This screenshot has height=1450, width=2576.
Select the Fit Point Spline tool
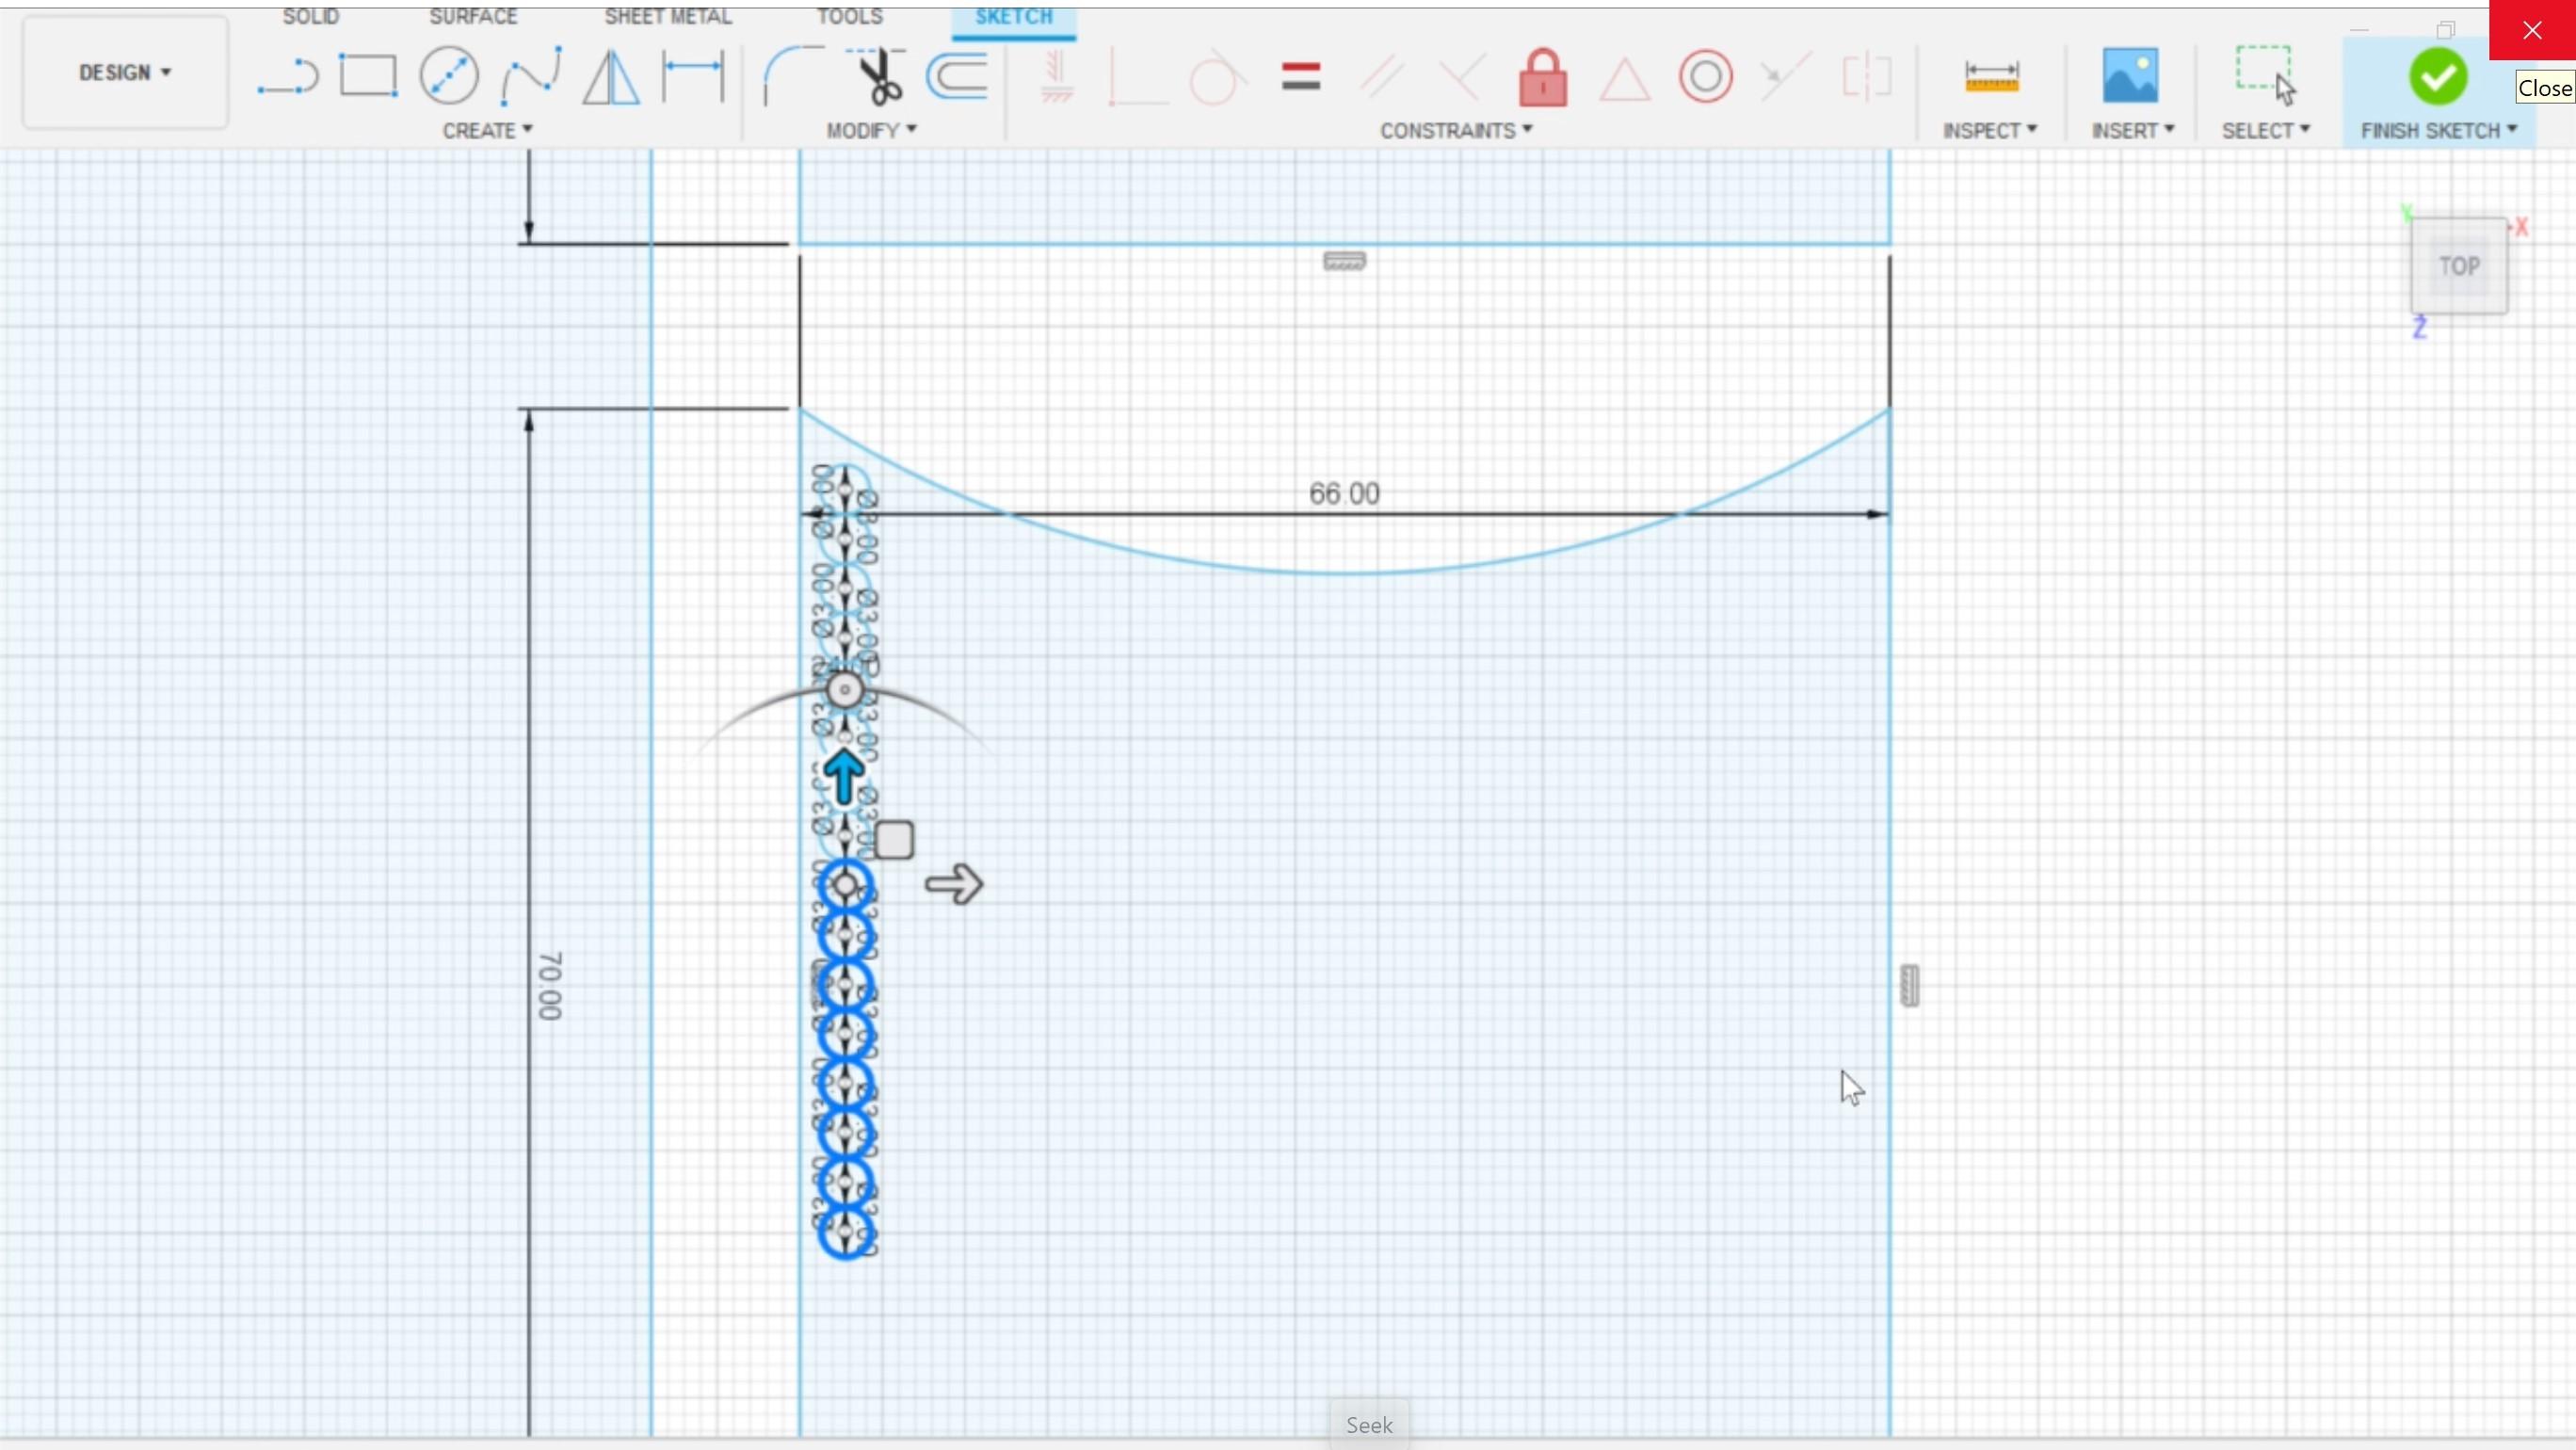pyautogui.click(x=530, y=76)
